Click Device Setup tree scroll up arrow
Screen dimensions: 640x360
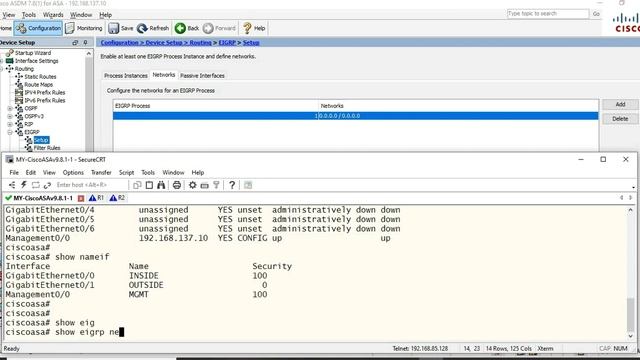coord(89,53)
